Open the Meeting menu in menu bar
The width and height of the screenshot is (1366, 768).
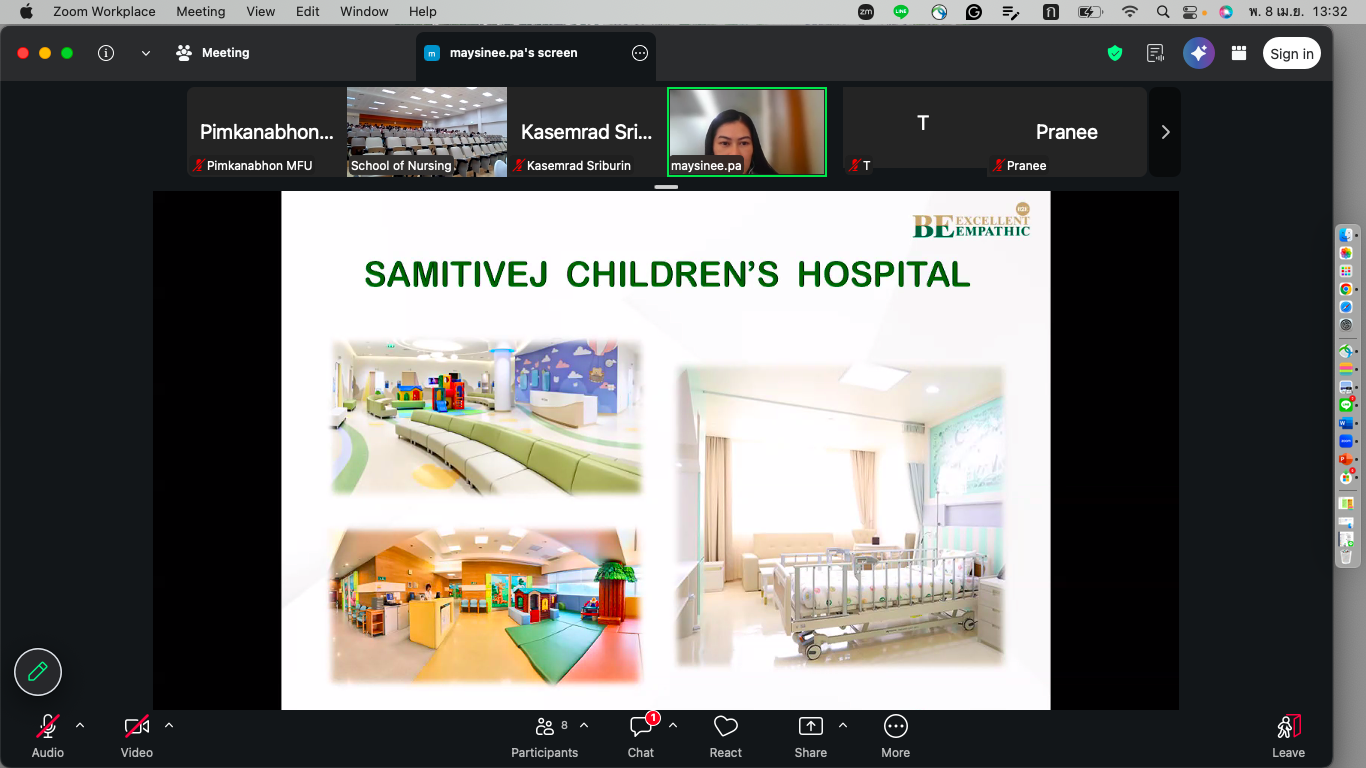[200, 12]
